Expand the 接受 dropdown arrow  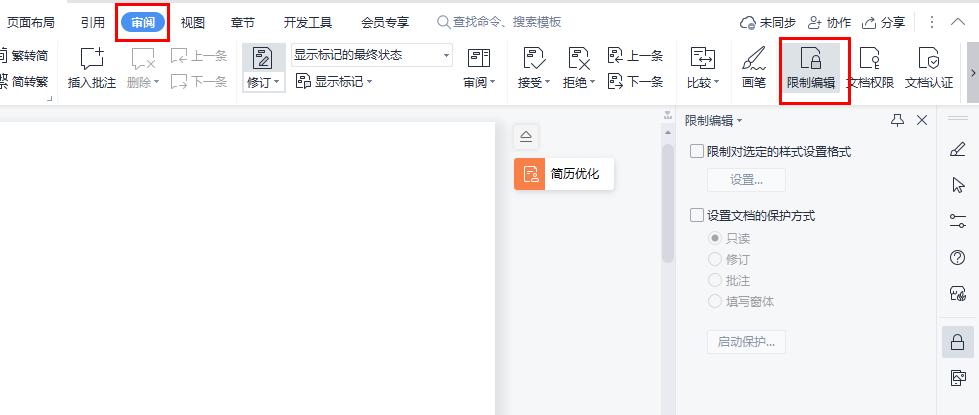click(x=548, y=82)
